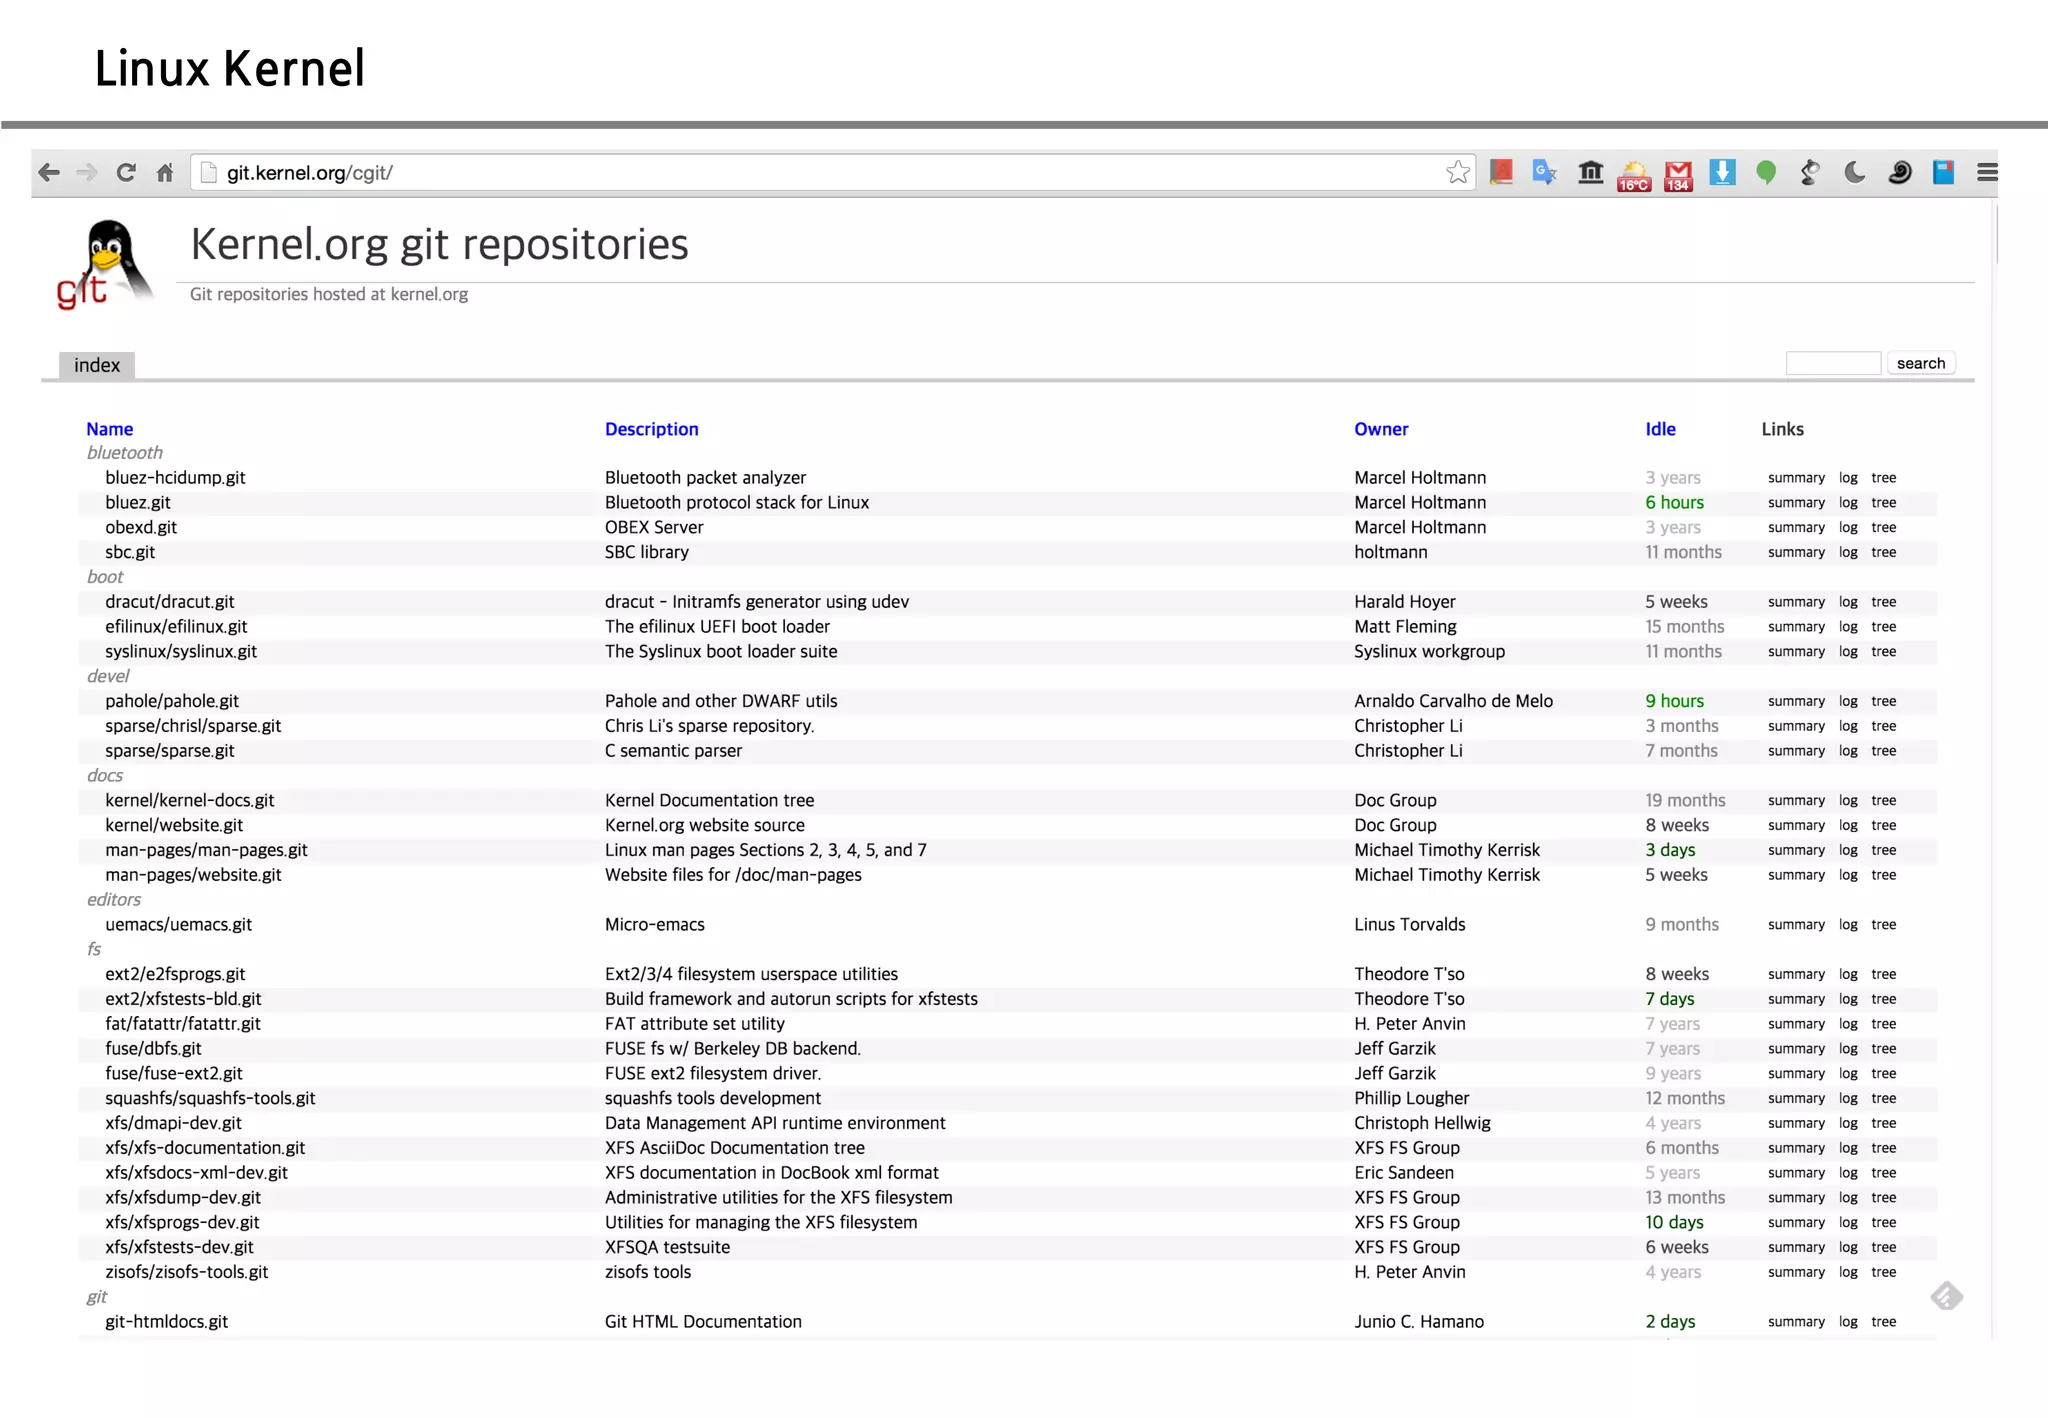Open tree link for obexd.git

(1884, 528)
